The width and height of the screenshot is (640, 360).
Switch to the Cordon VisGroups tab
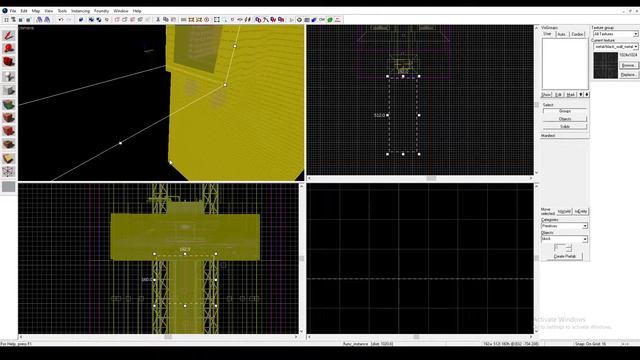(577, 34)
